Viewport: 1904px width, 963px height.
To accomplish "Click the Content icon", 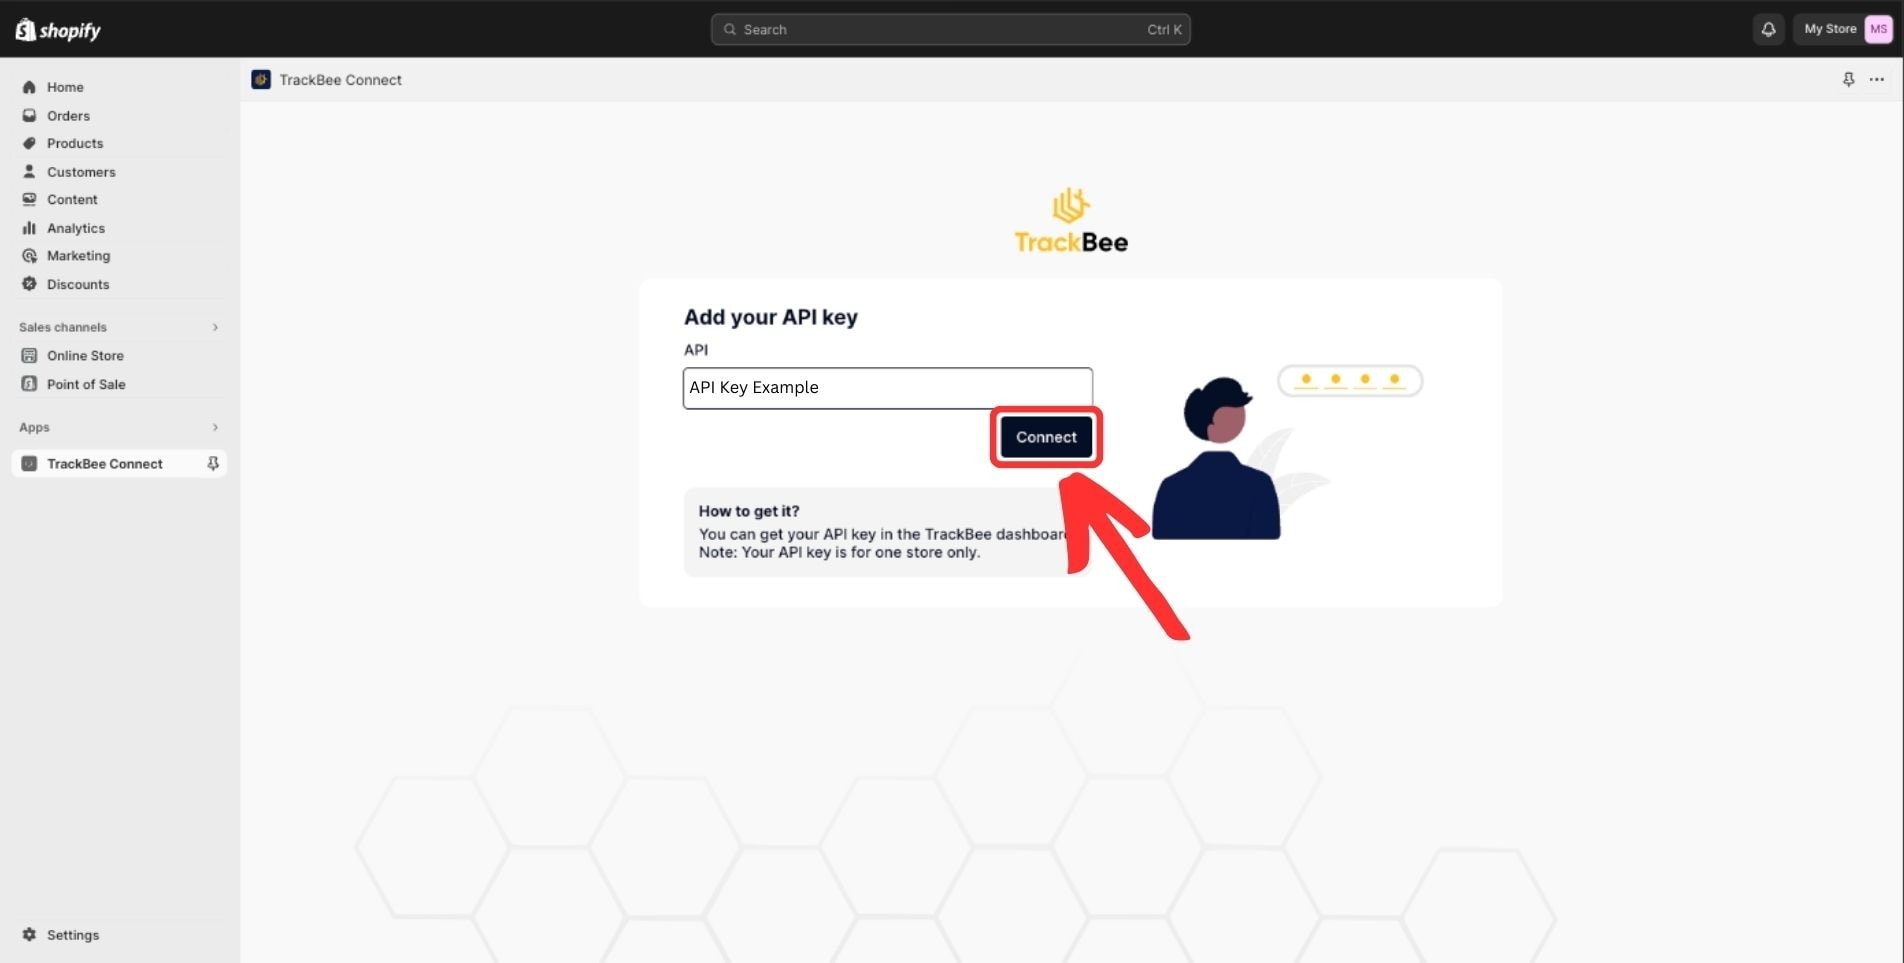I will tap(29, 200).
